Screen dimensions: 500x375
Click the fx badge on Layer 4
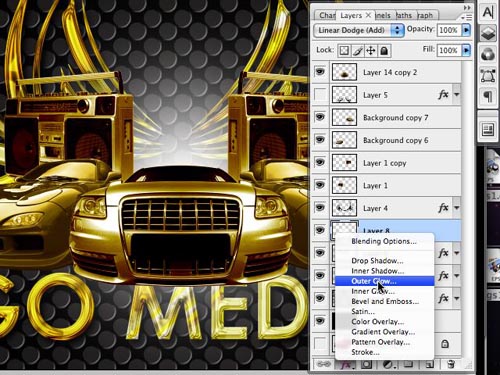click(443, 208)
